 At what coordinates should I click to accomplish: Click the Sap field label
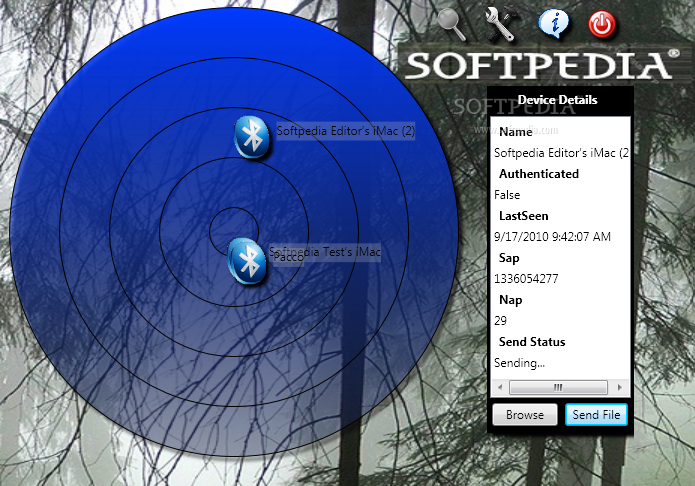[509, 258]
